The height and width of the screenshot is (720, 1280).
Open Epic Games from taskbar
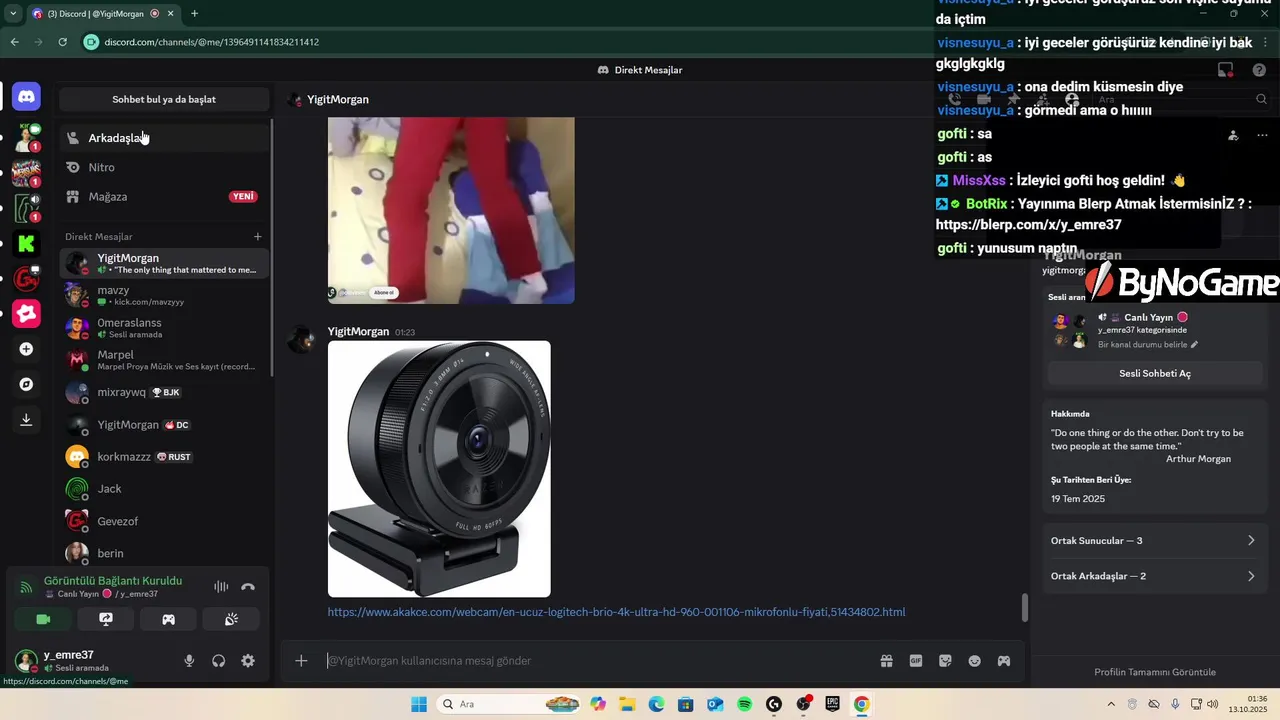click(x=832, y=704)
